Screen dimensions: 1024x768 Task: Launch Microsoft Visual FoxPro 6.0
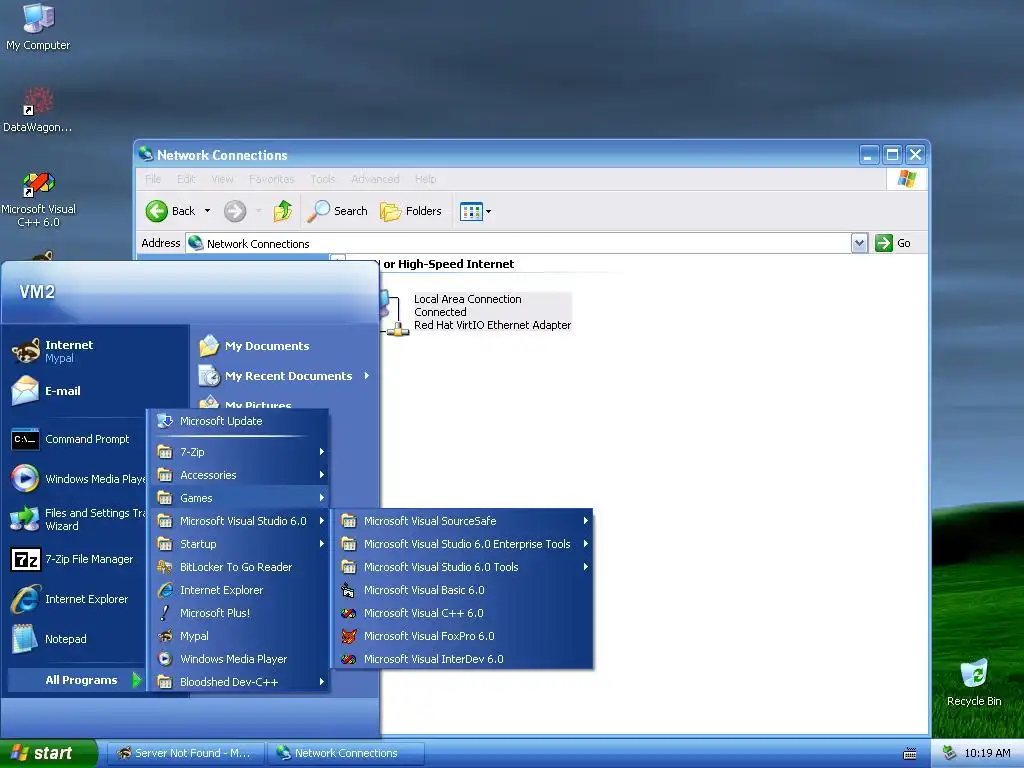[464, 635]
